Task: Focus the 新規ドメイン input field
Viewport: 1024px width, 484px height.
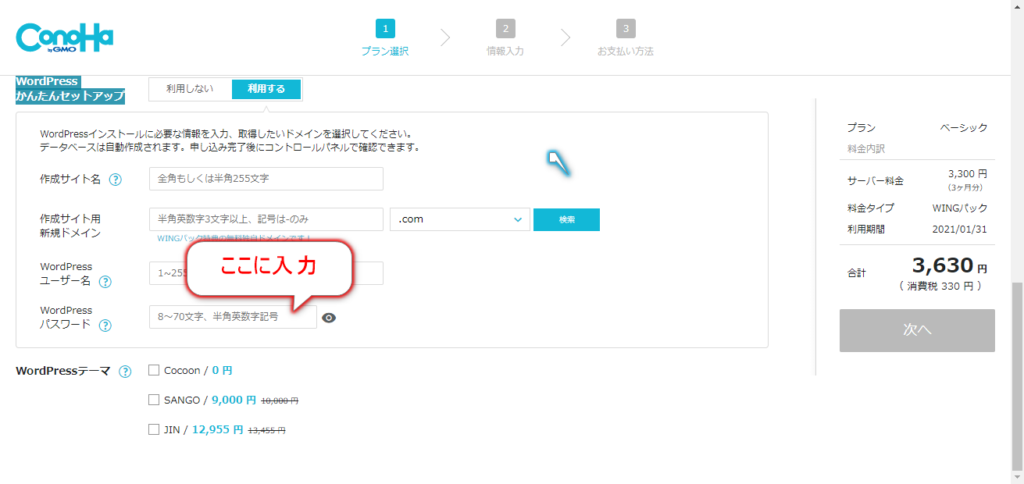Action: (x=266, y=219)
